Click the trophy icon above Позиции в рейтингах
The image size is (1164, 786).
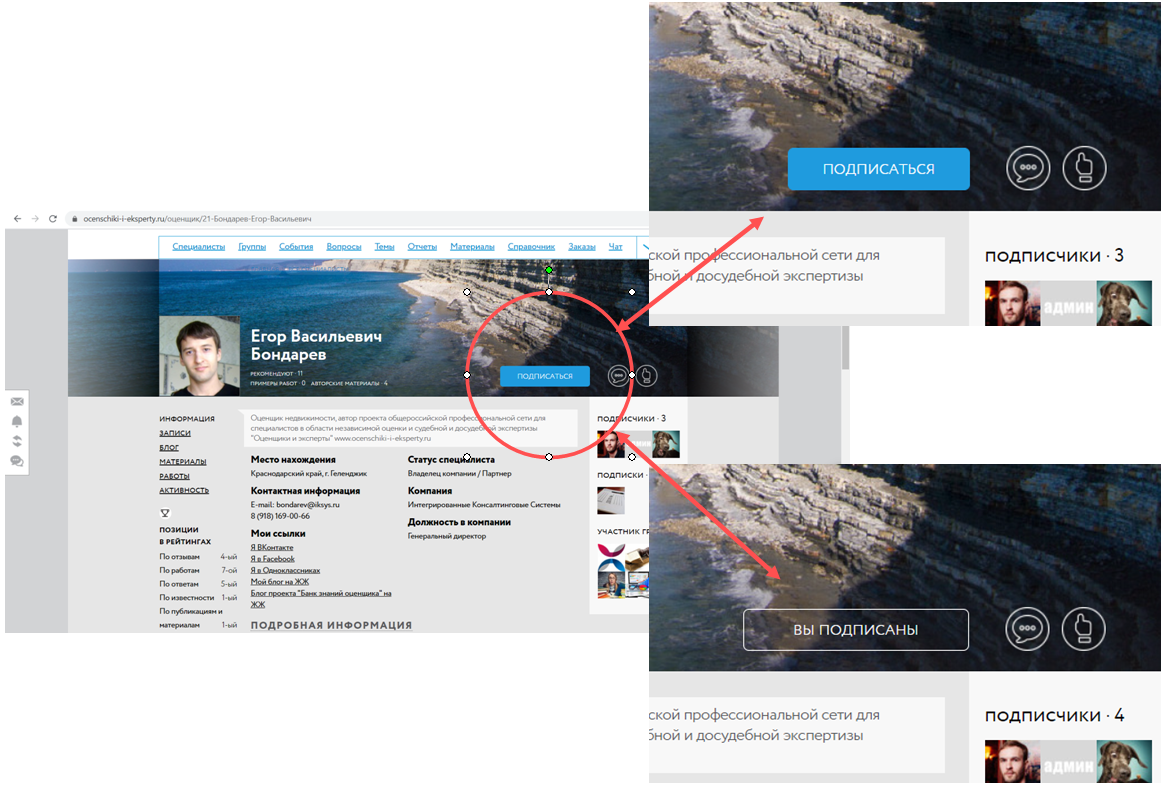[165, 513]
